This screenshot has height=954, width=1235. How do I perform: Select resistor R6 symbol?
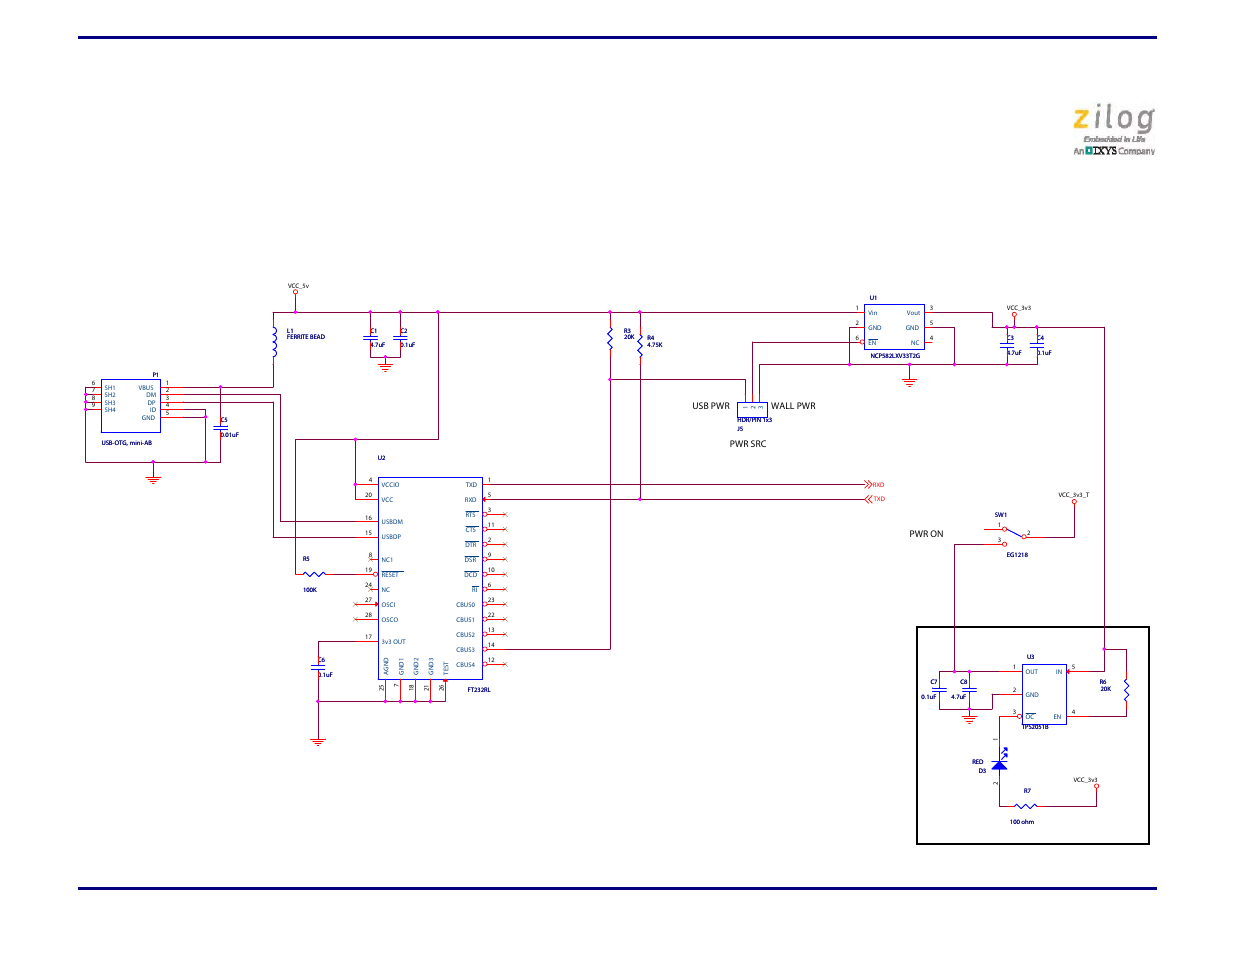pos(1126,689)
